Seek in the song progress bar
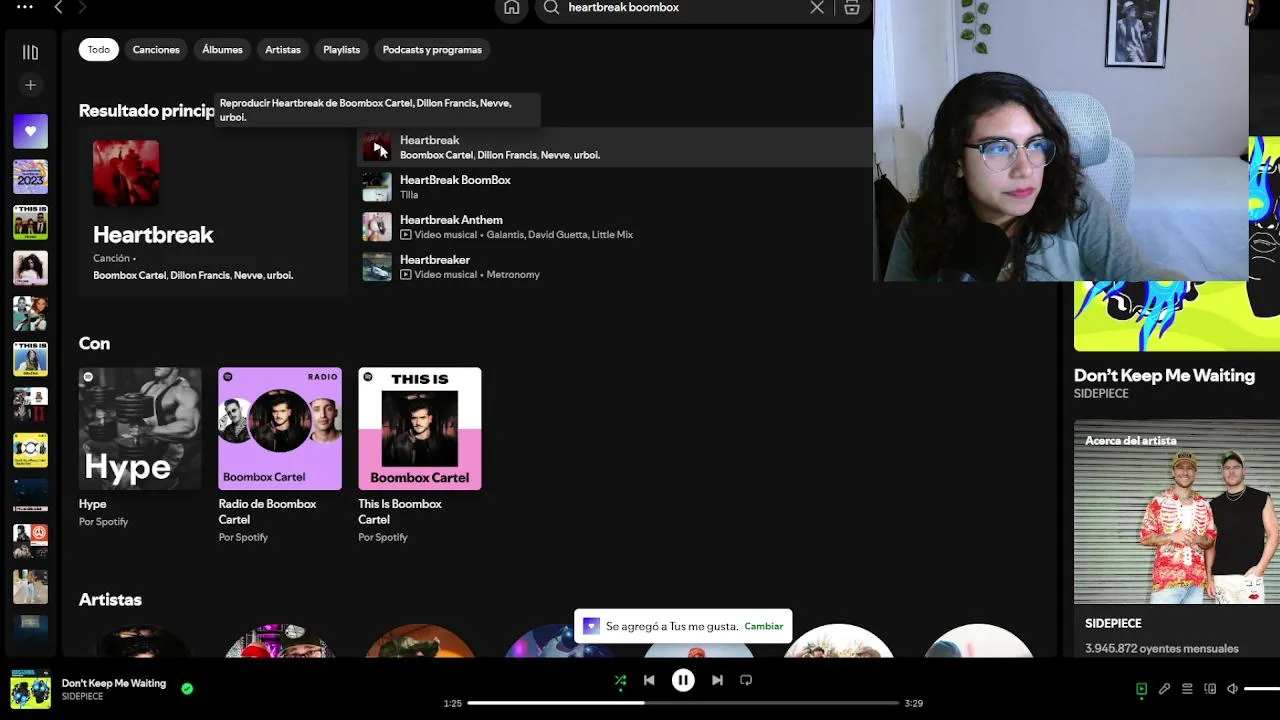This screenshot has height=720, width=1280. [683, 703]
